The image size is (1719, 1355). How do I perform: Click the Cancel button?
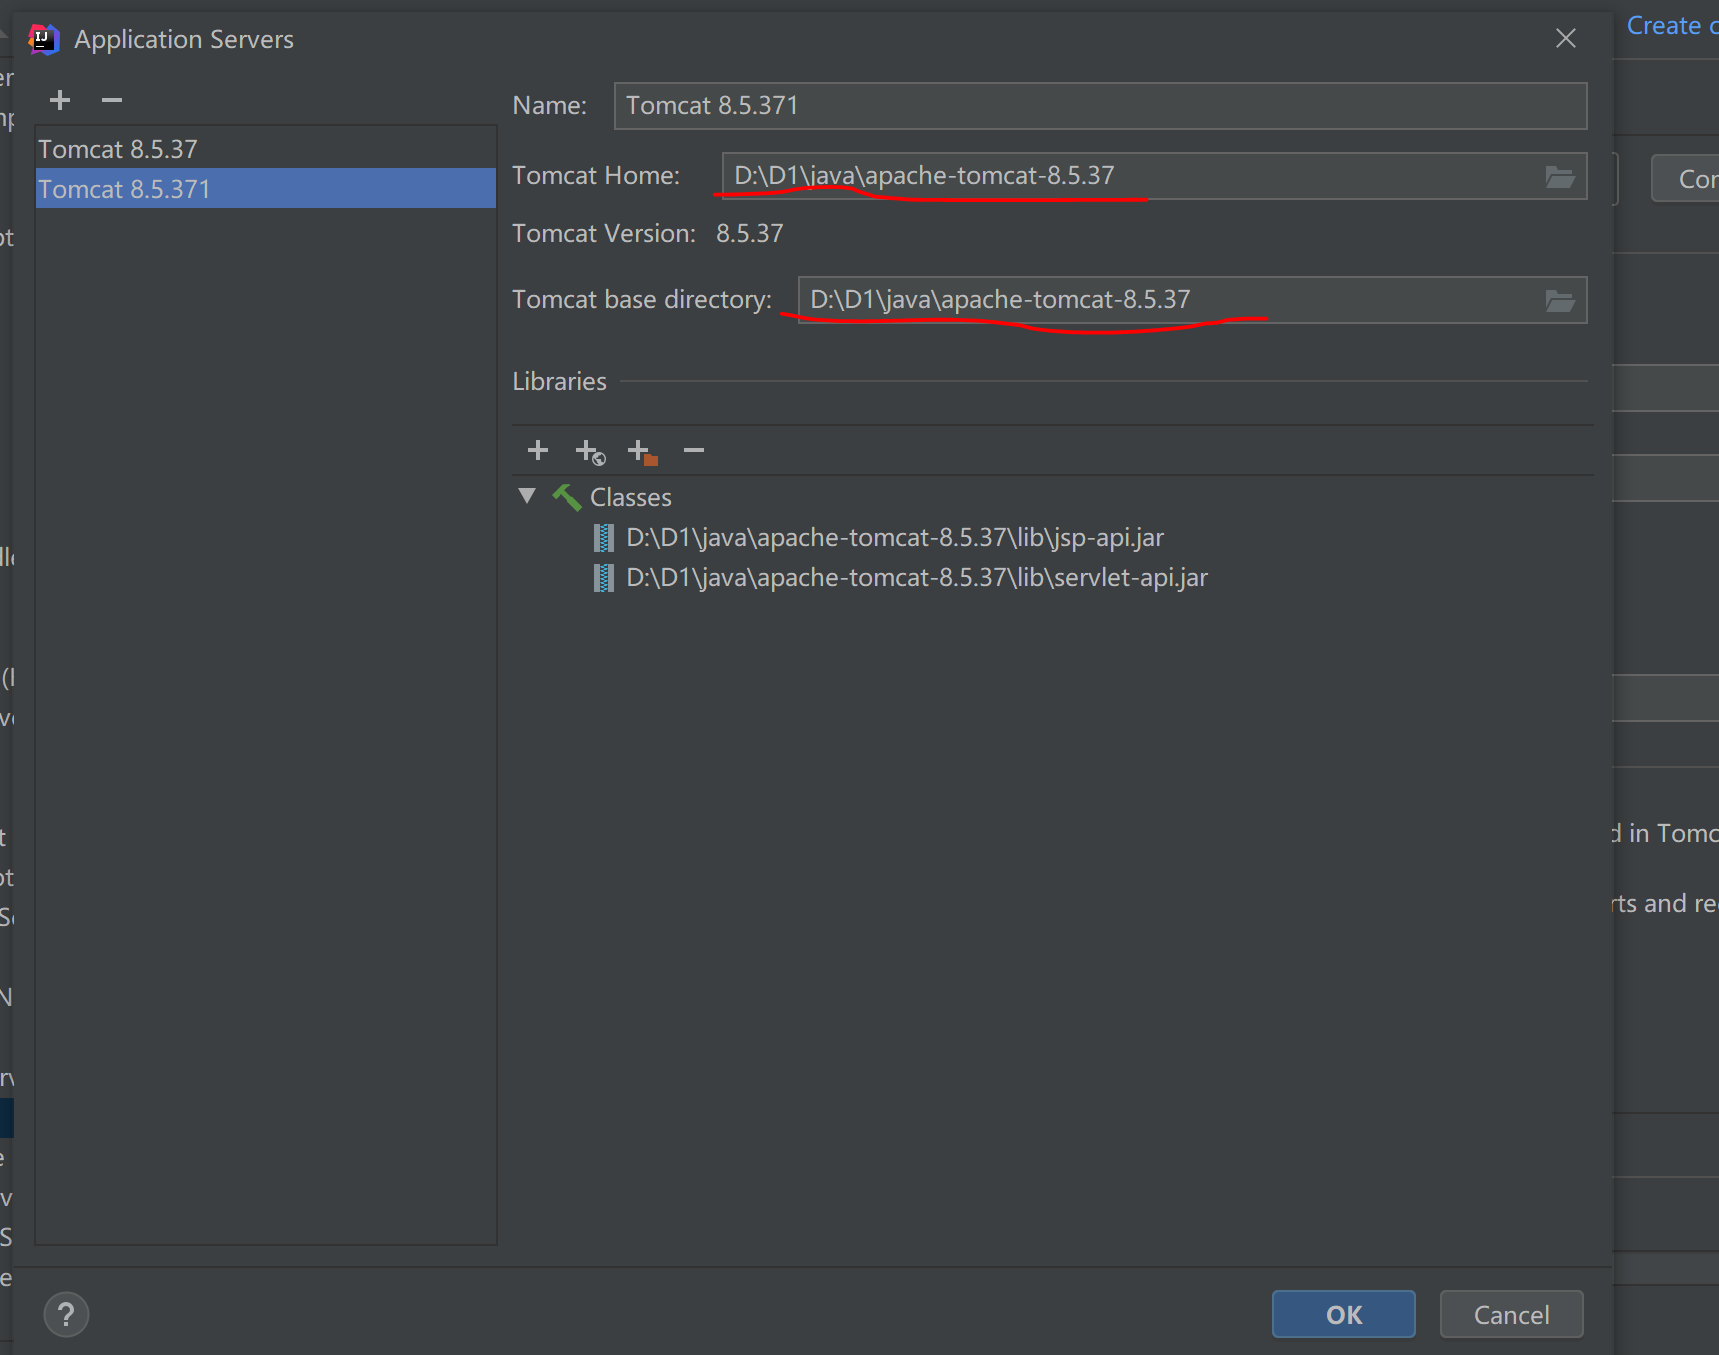(1511, 1314)
